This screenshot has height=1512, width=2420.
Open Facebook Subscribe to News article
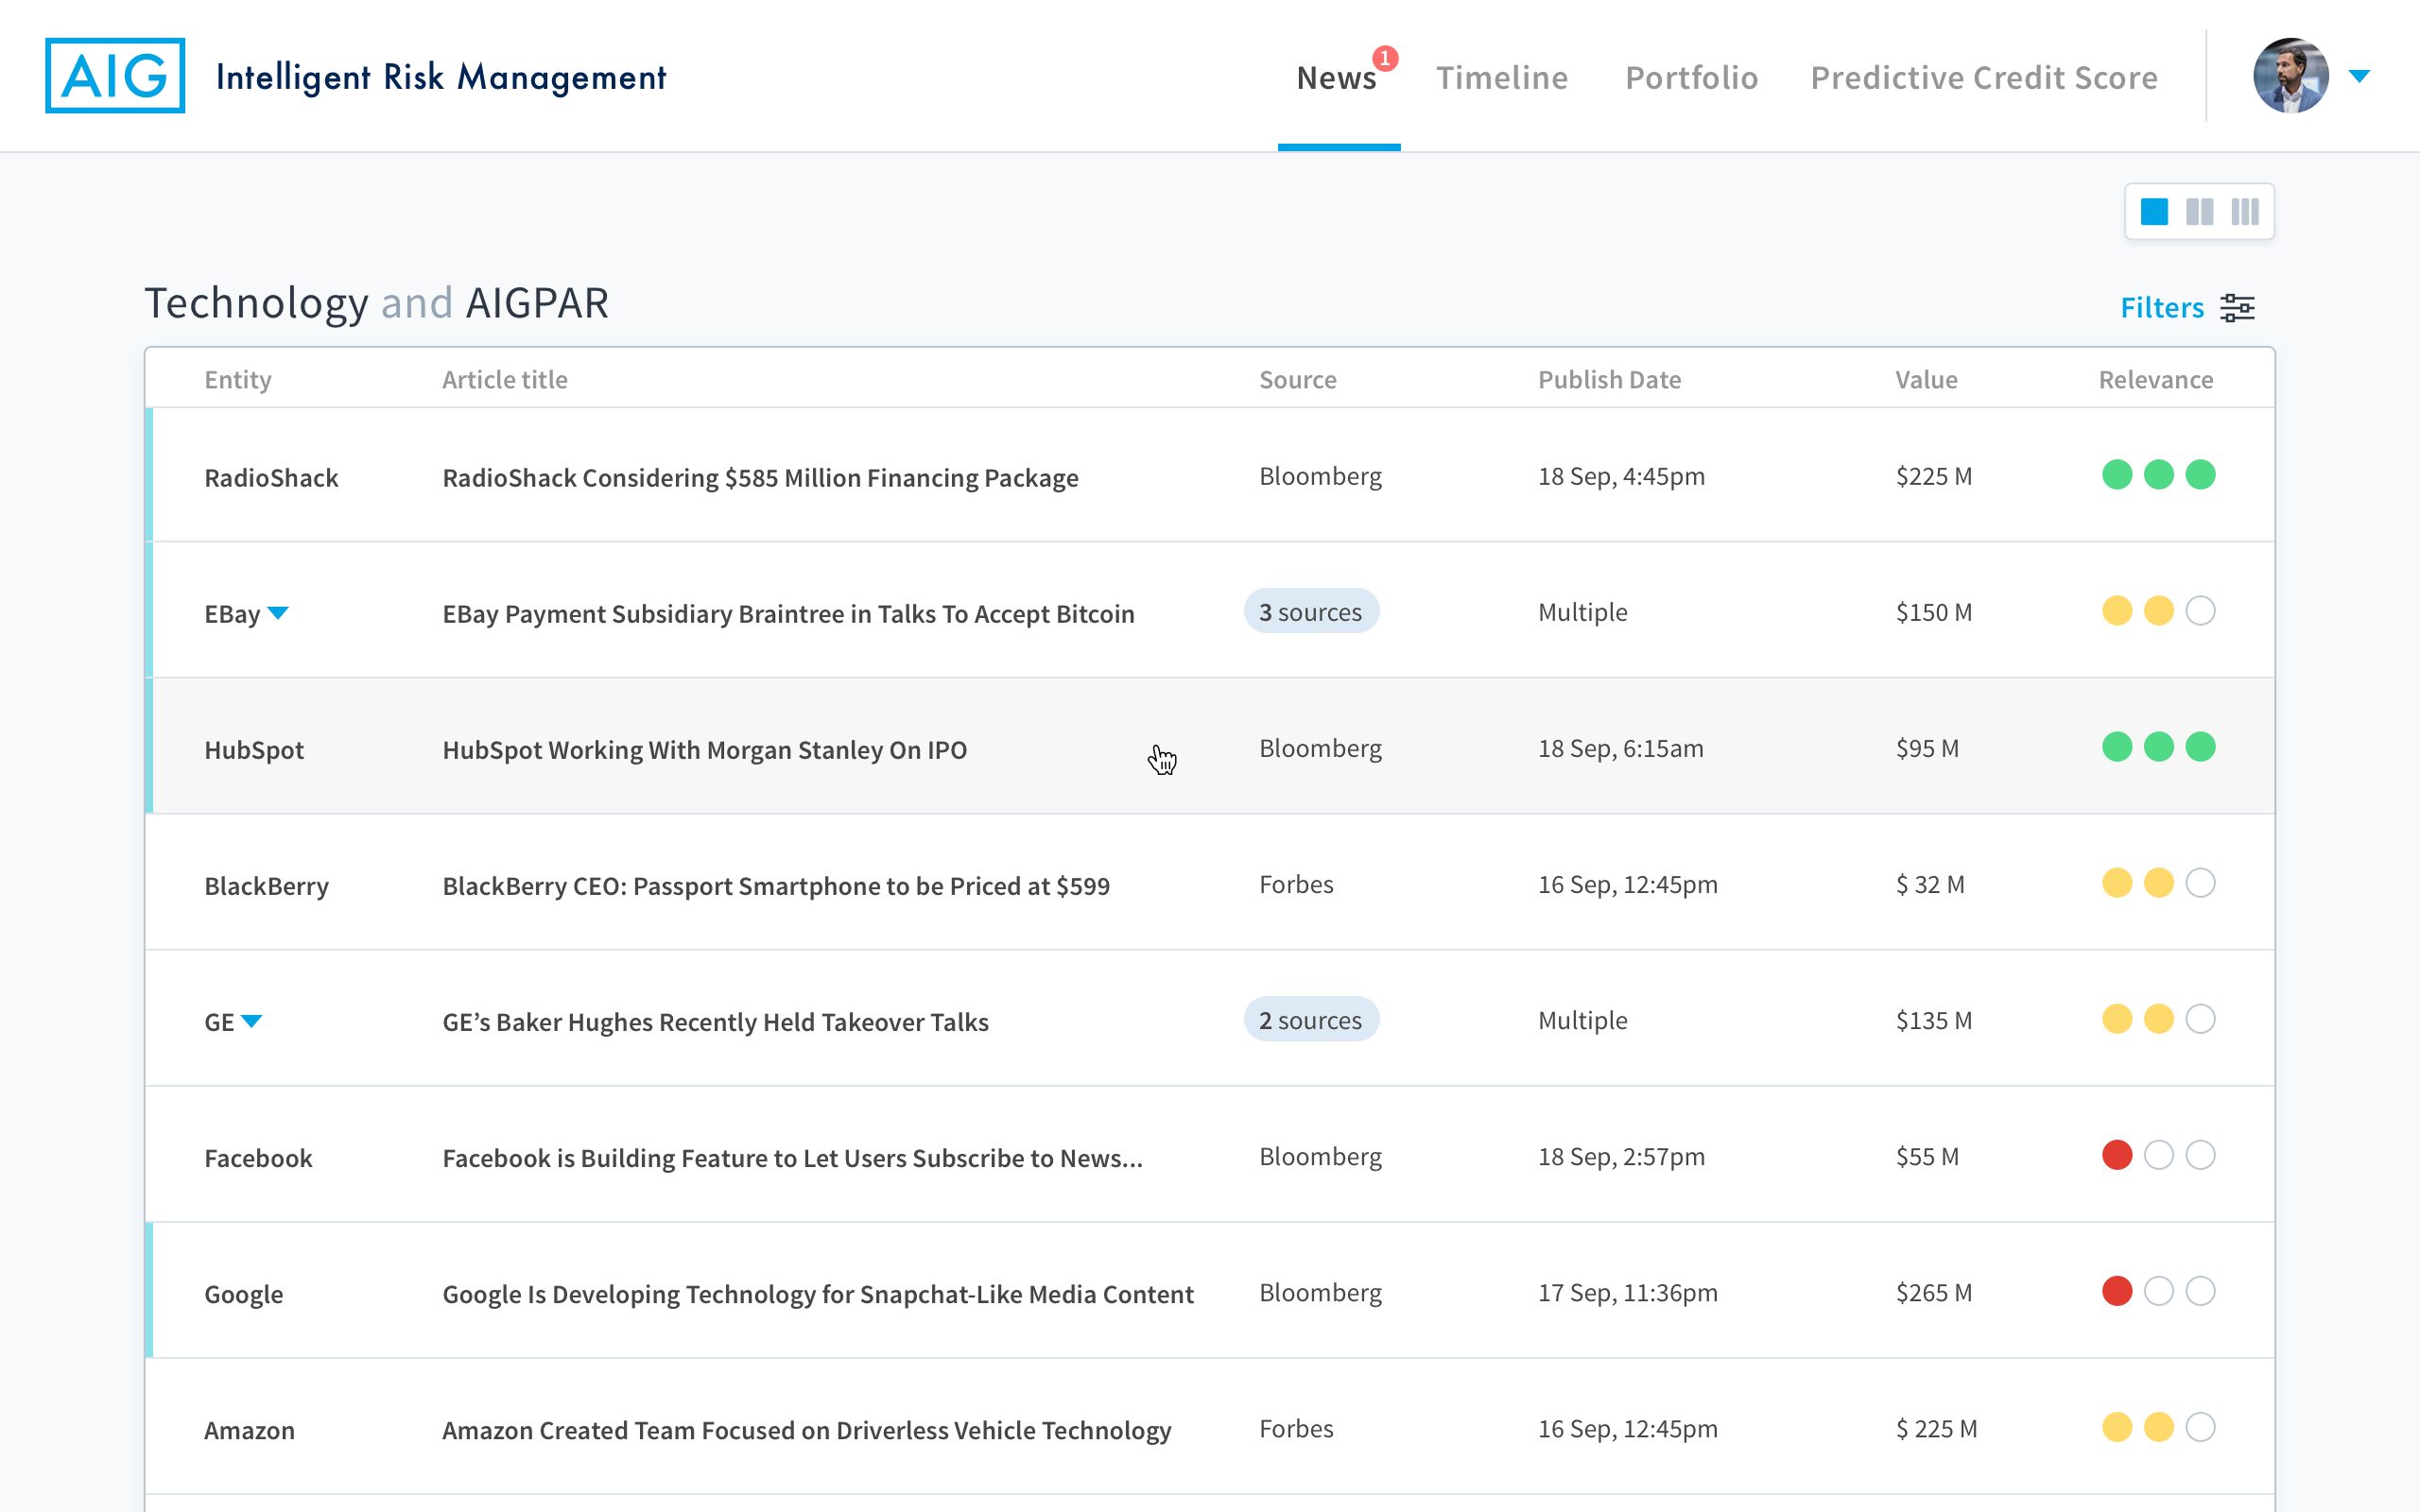click(792, 1158)
